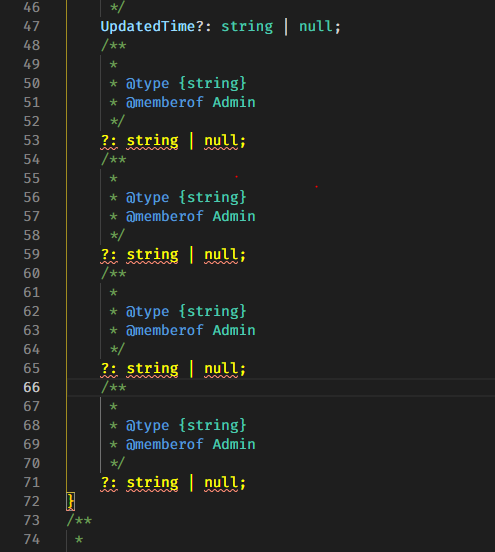Click the comment opener /** on line 48

pyautogui.click(x=113, y=45)
